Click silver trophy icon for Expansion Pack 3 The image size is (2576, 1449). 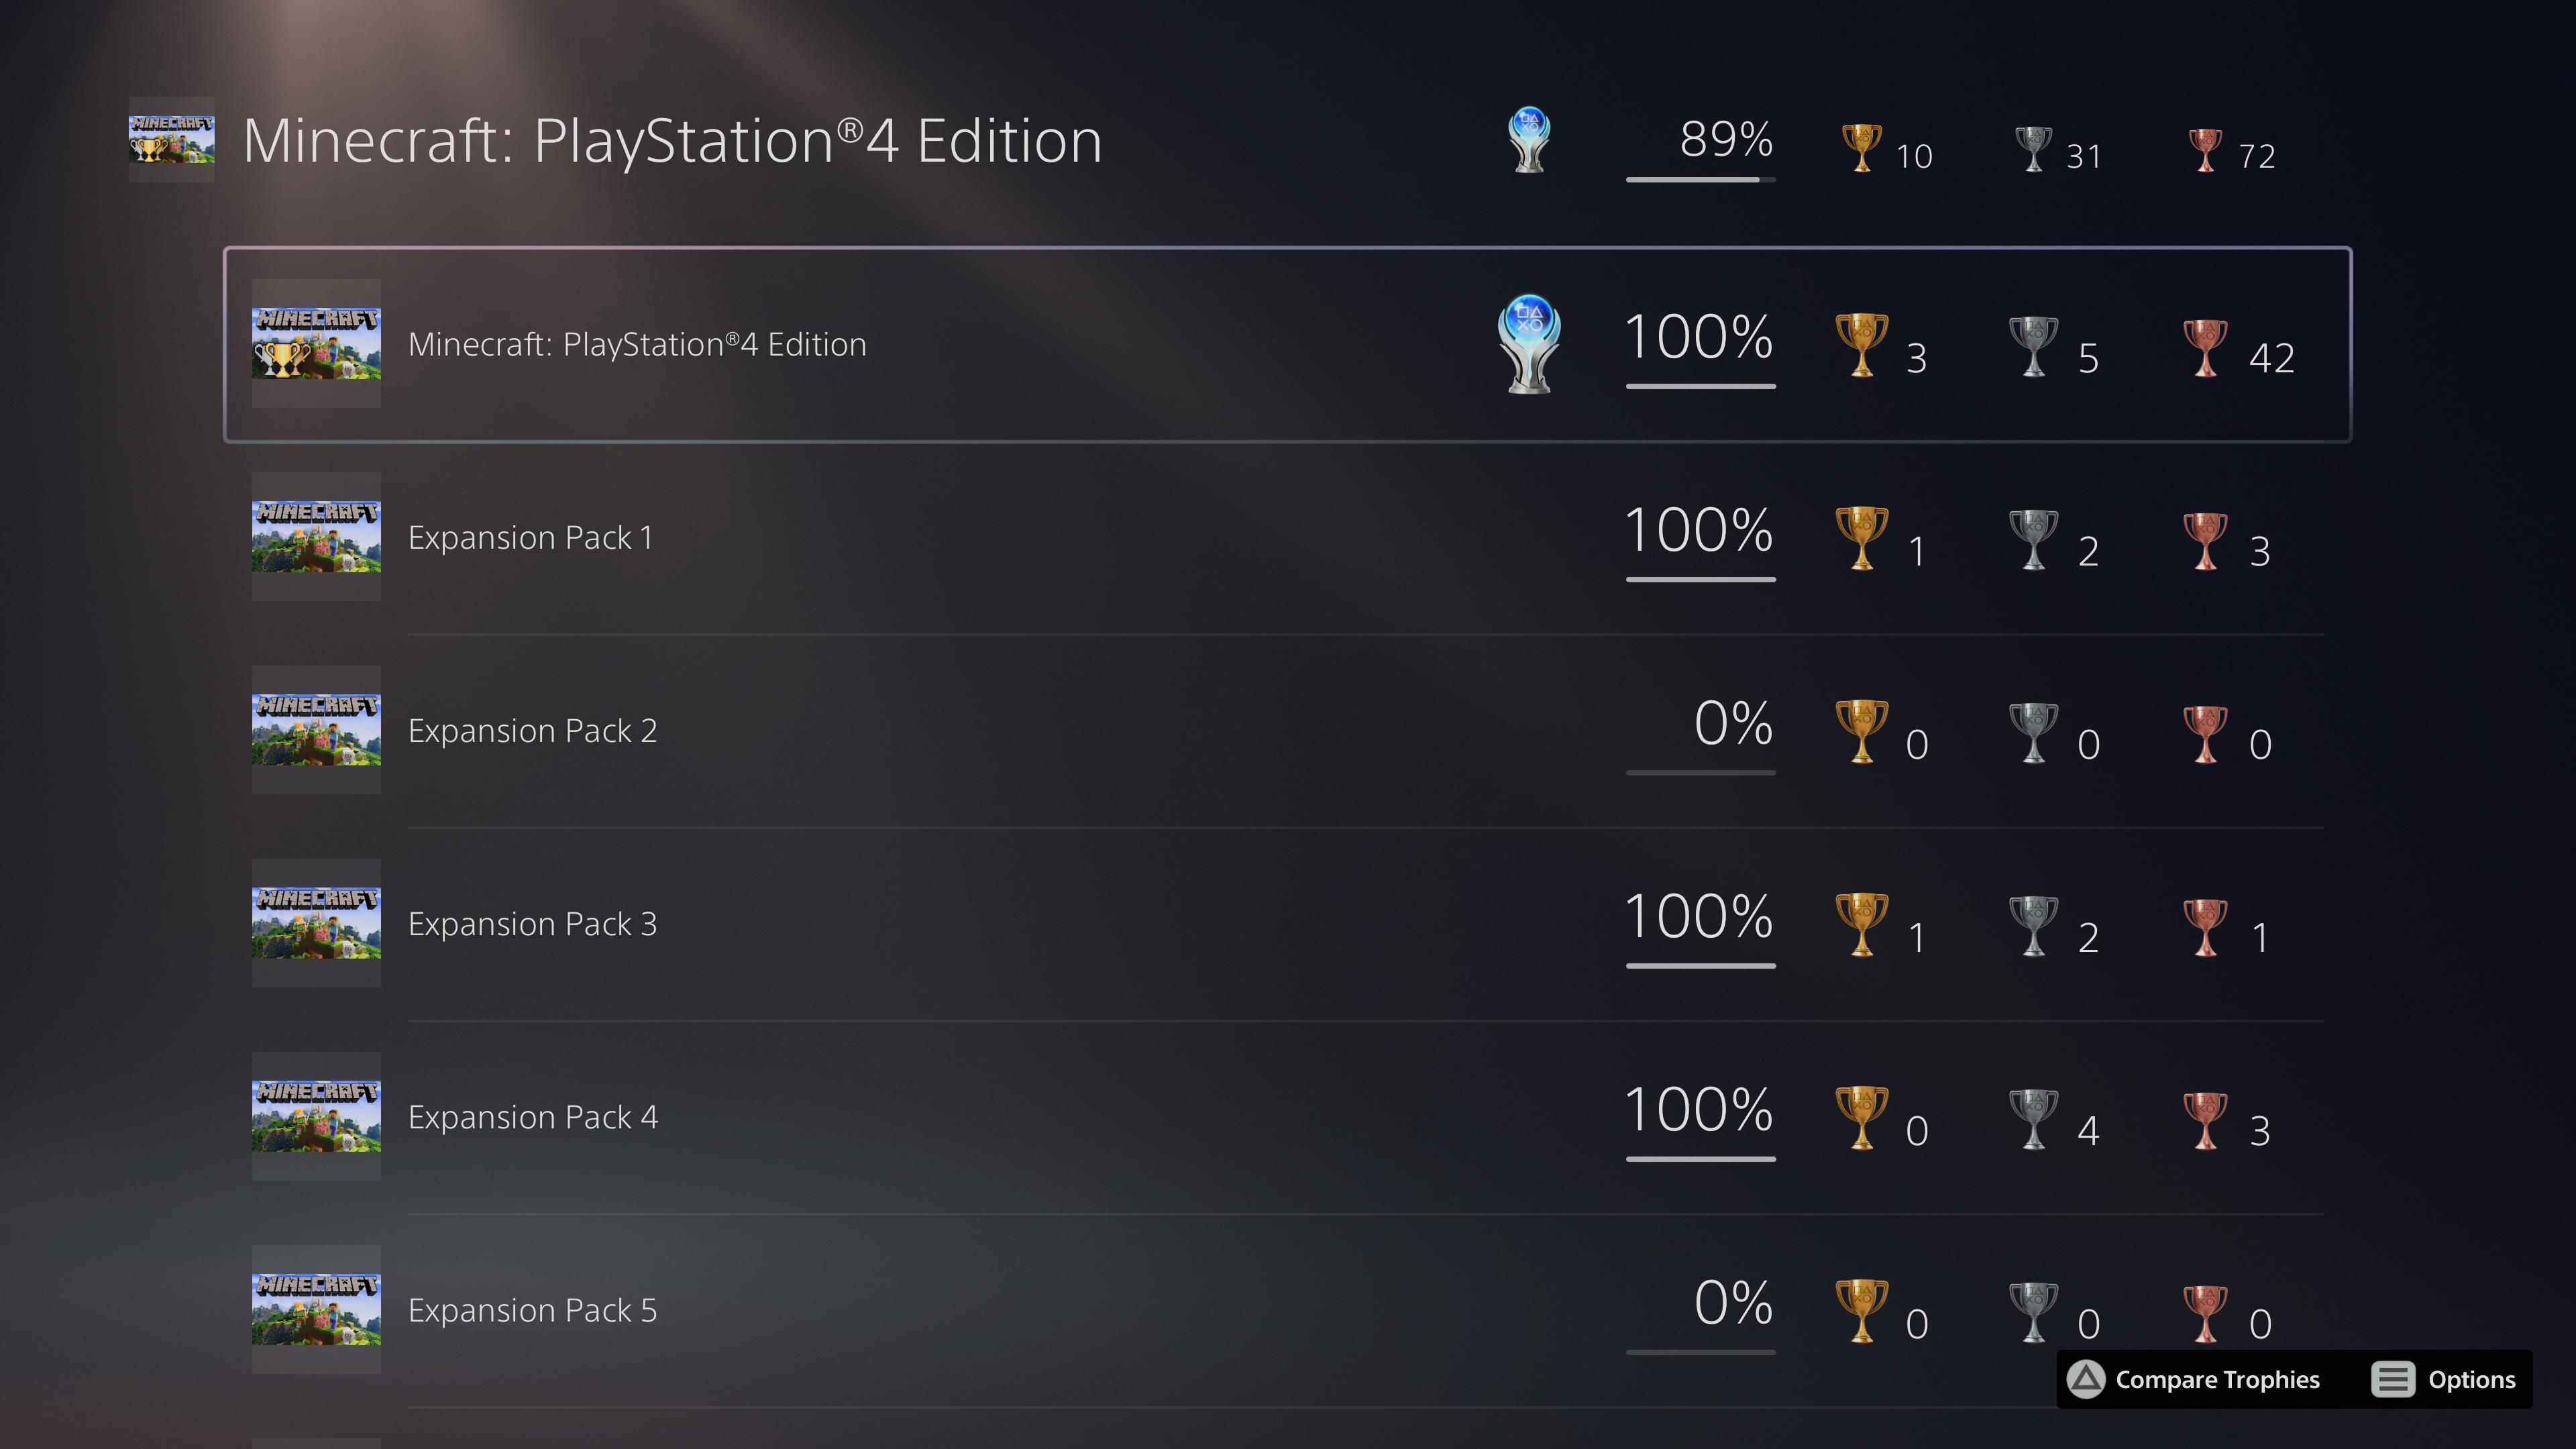pos(2033,925)
